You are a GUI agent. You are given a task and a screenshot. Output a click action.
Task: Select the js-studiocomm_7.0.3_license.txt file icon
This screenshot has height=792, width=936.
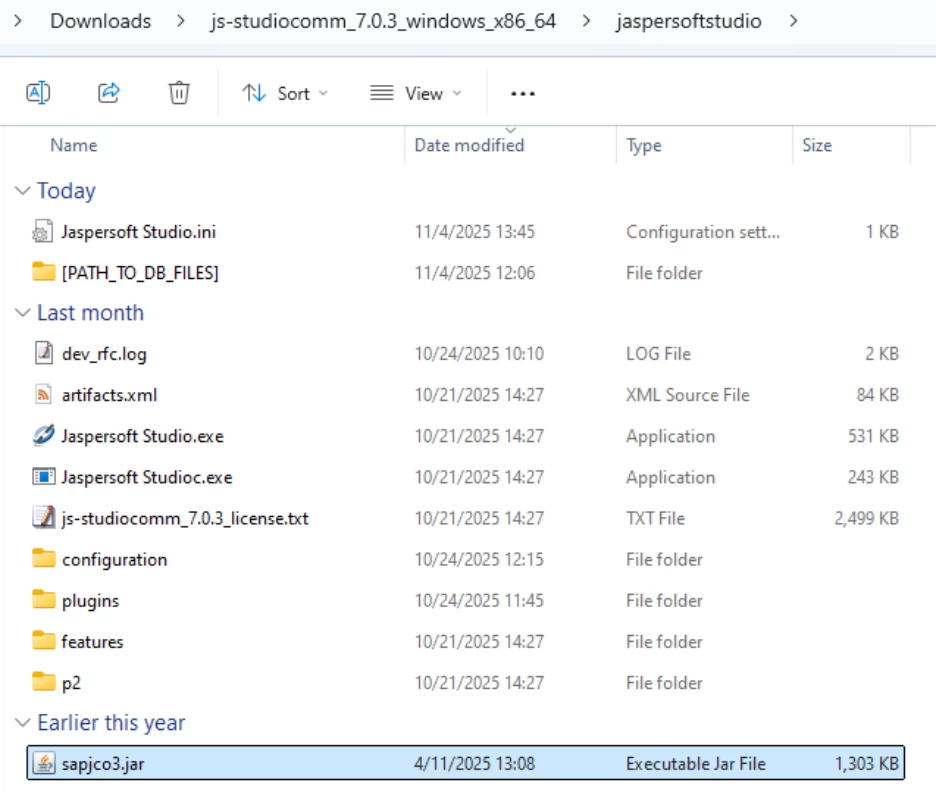[43, 517]
